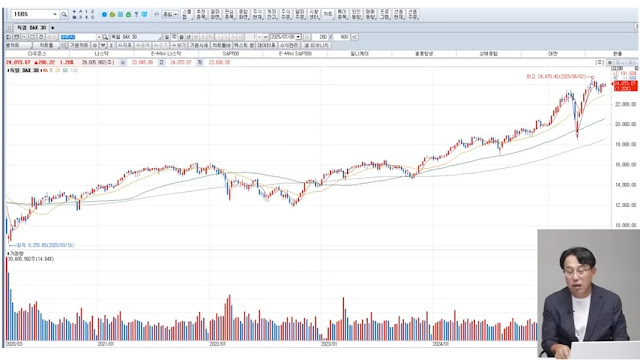The width and height of the screenshot is (640, 360).
Task: Switch to virtual screen 4
Action: (86, 17)
